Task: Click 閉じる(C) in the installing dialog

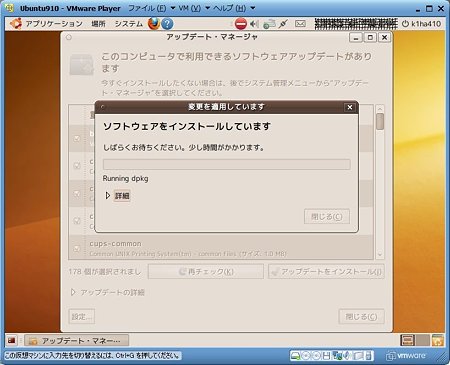Action: (327, 217)
